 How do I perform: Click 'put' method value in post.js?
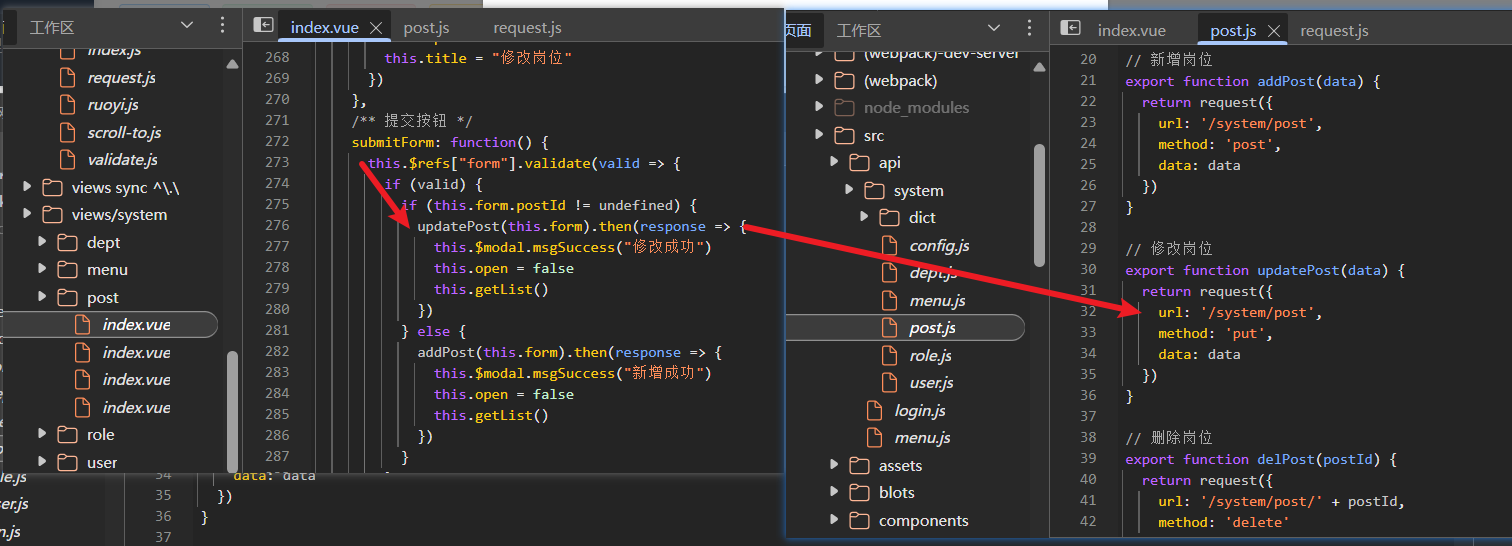pos(1245,333)
